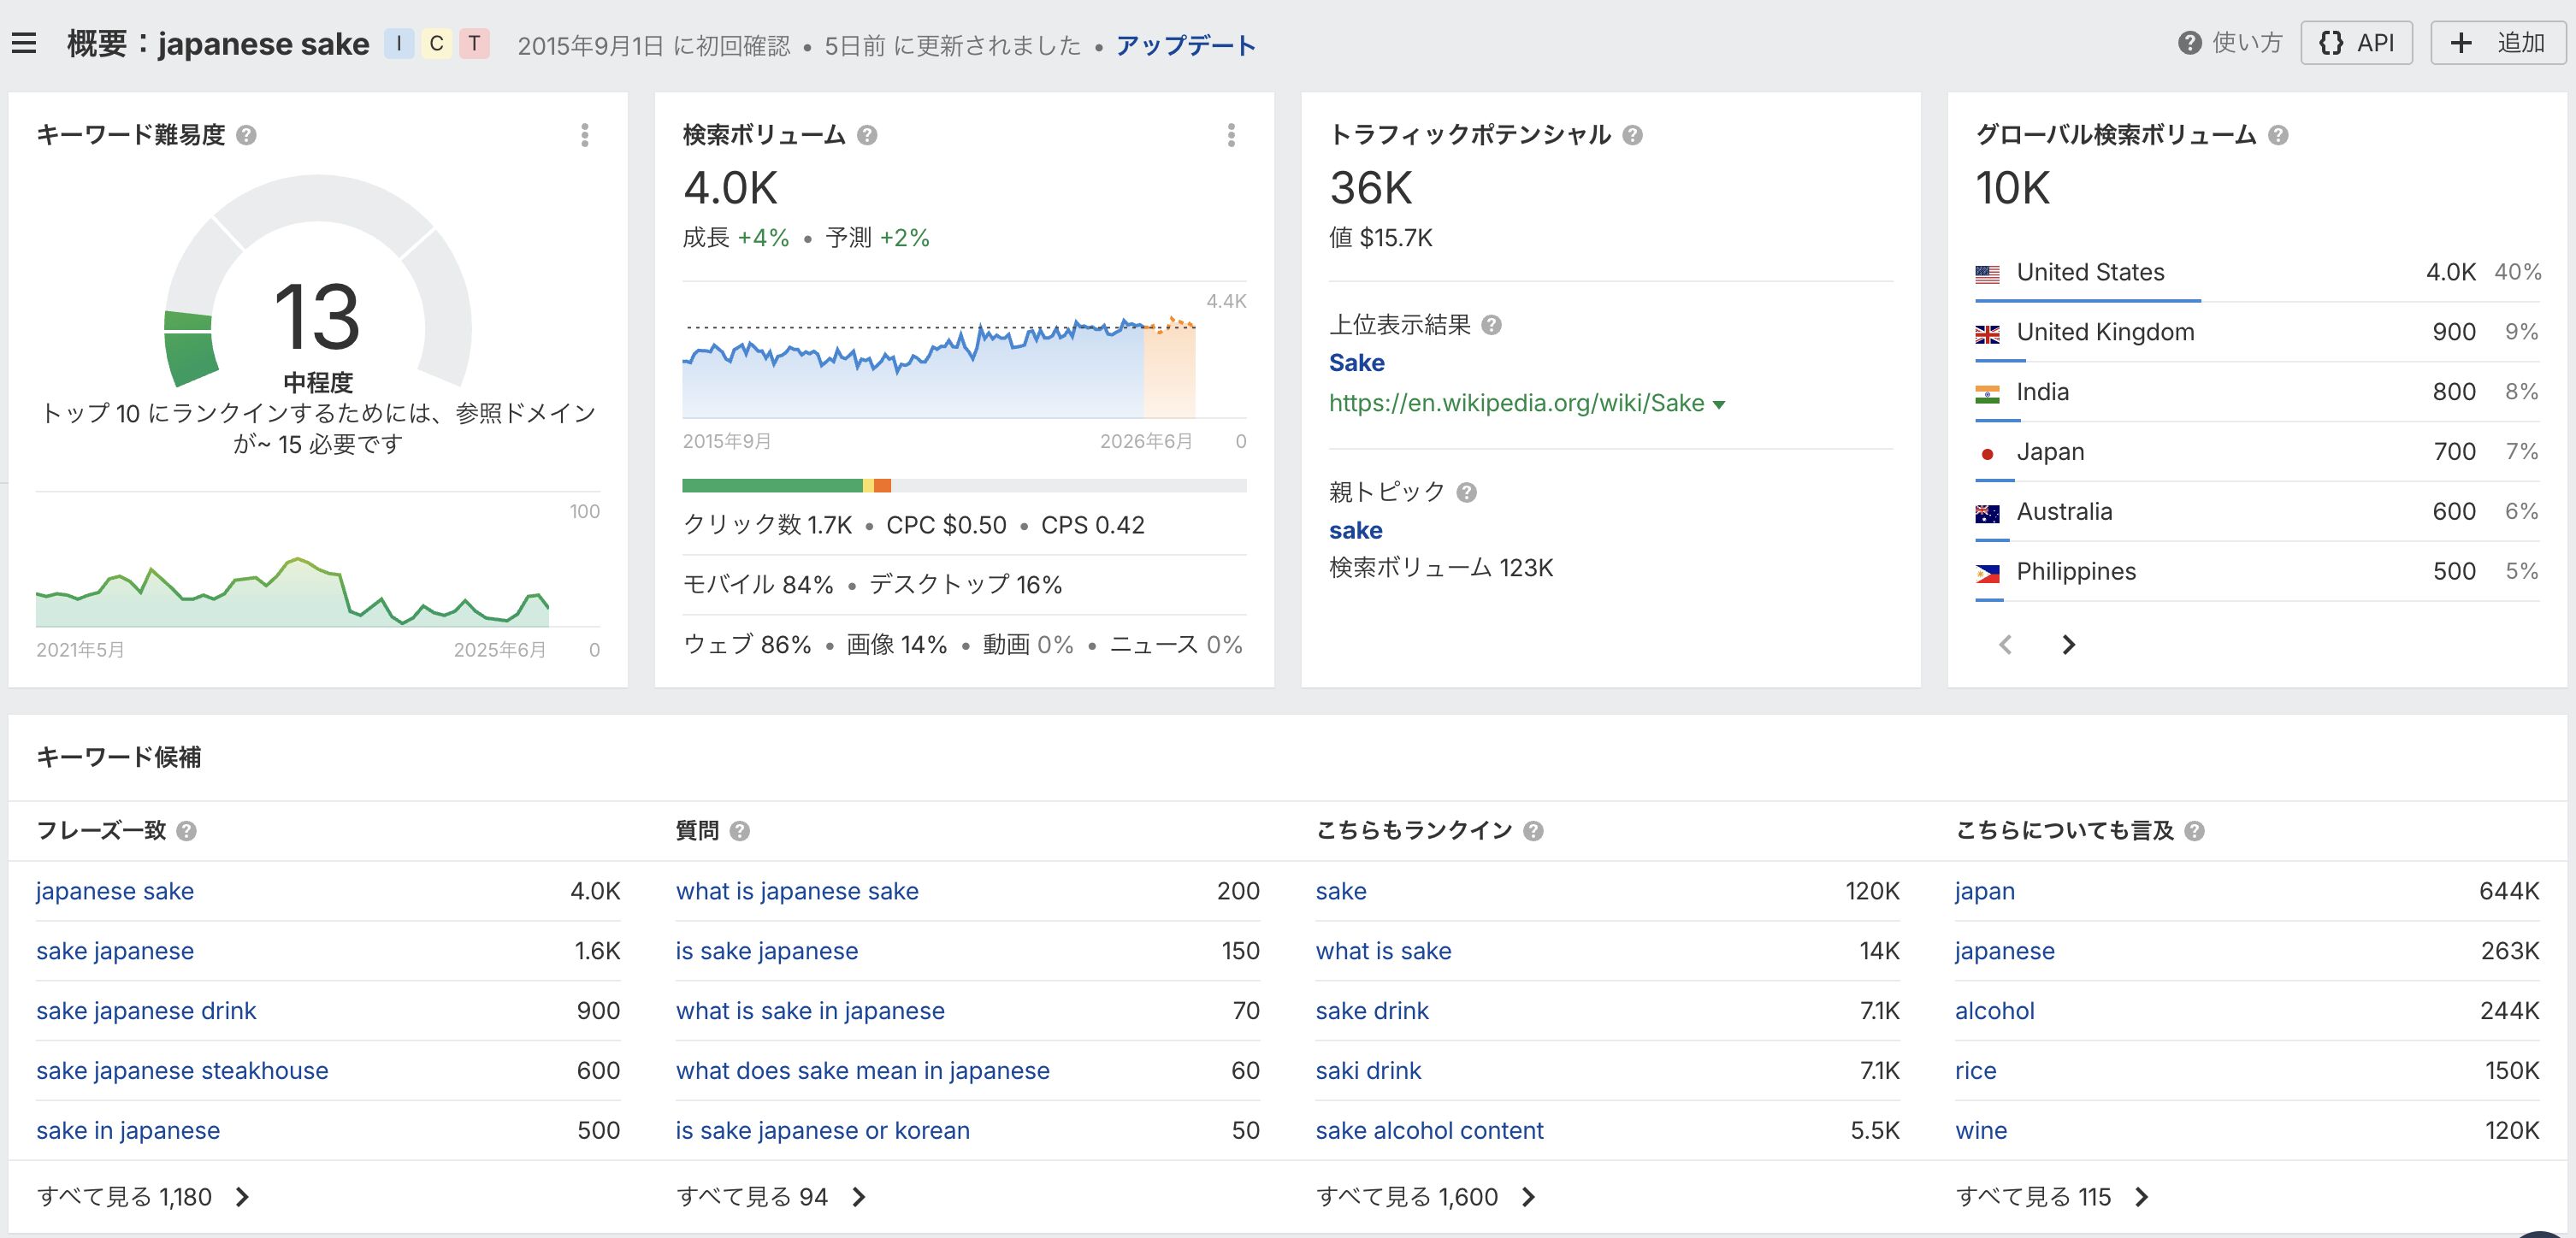This screenshot has width=2576, height=1238.
Task: Click the green clicks distribution bar
Action: pyautogui.click(x=771, y=486)
